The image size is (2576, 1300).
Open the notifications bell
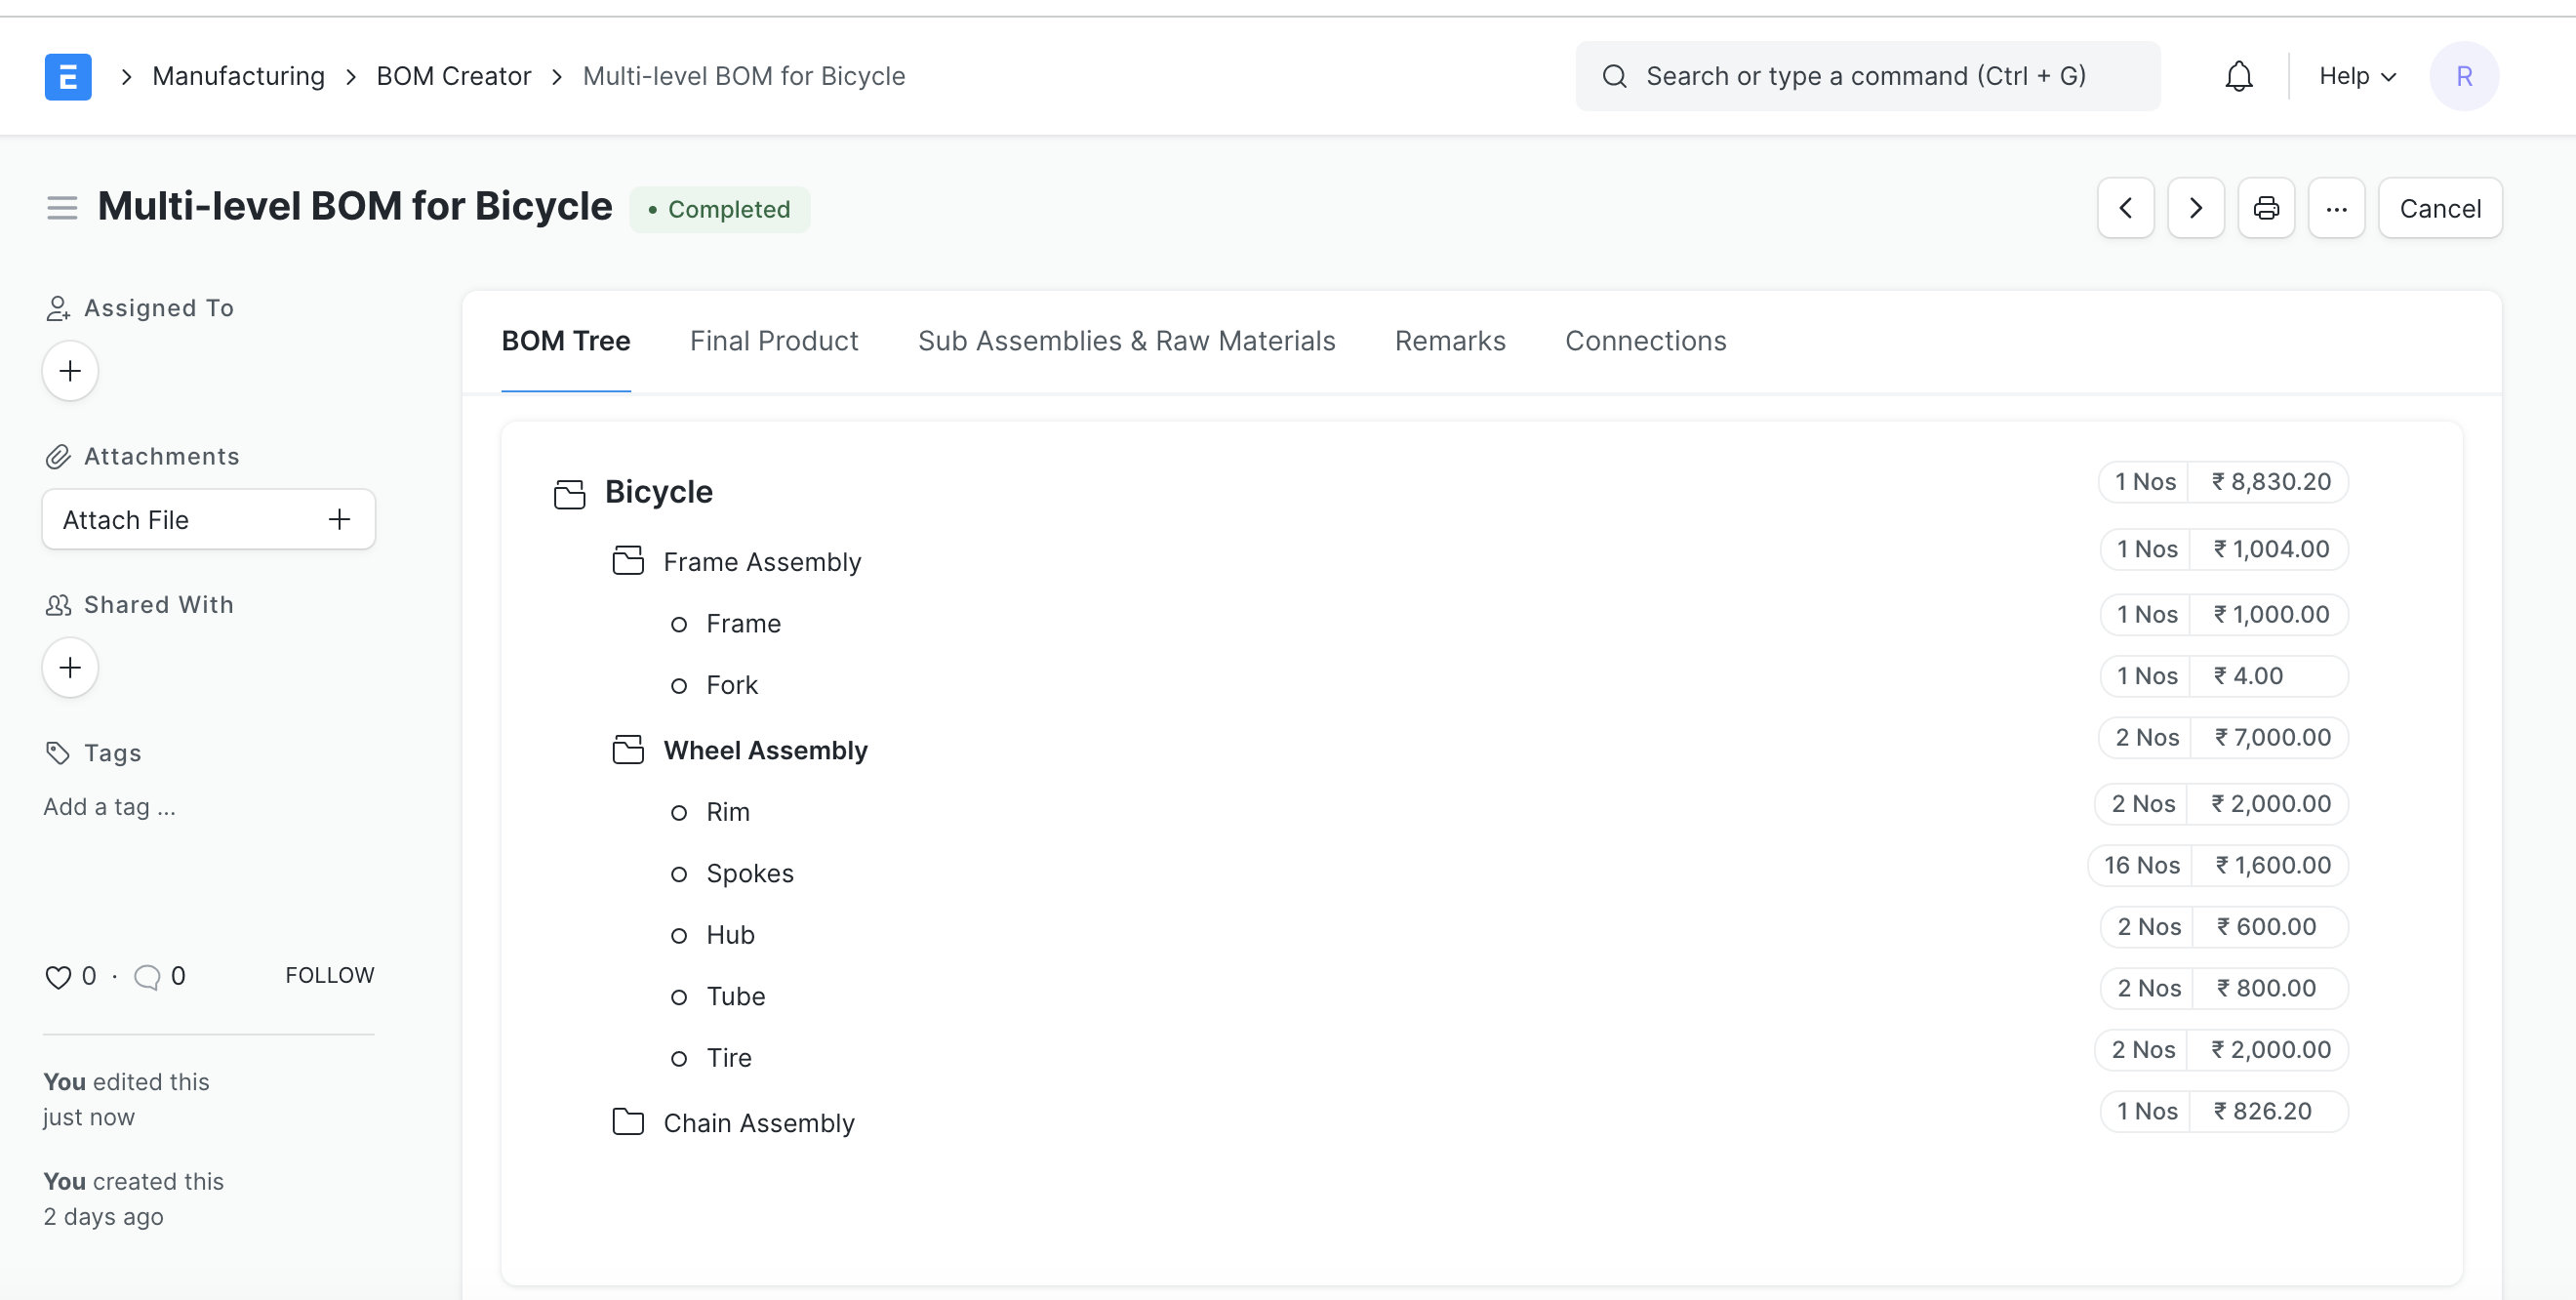pyautogui.click(x=2238, y=75)
